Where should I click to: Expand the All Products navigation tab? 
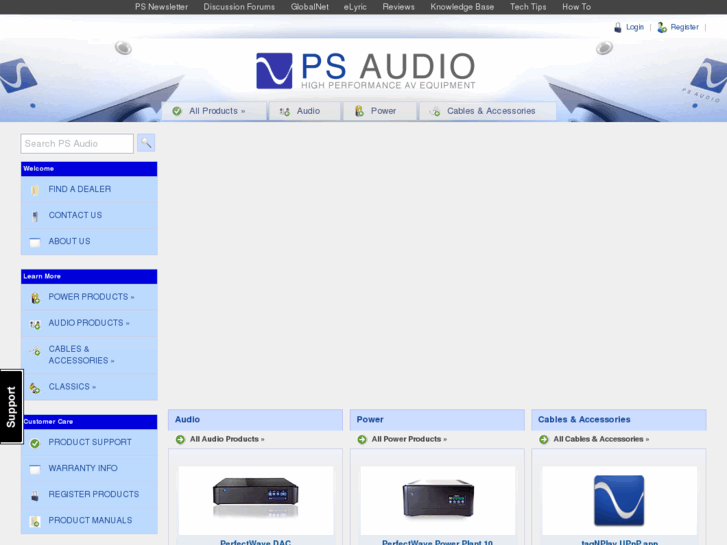click(x=214, y=111)
